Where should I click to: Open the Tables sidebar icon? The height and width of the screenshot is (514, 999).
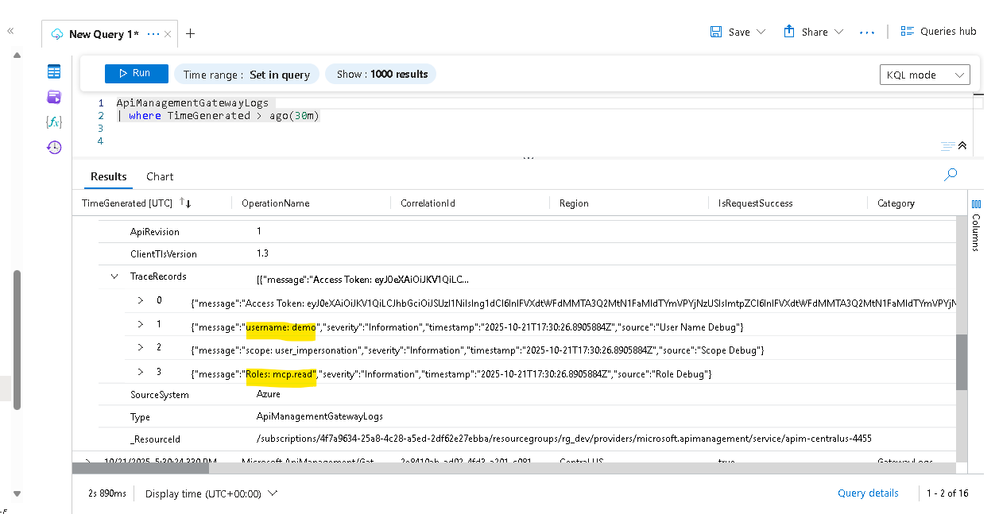pos(54,71)
